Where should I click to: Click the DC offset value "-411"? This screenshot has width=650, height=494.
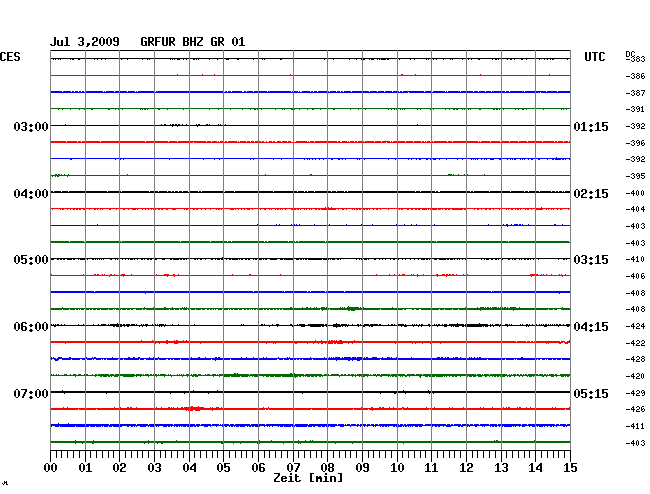pos(635,426)
